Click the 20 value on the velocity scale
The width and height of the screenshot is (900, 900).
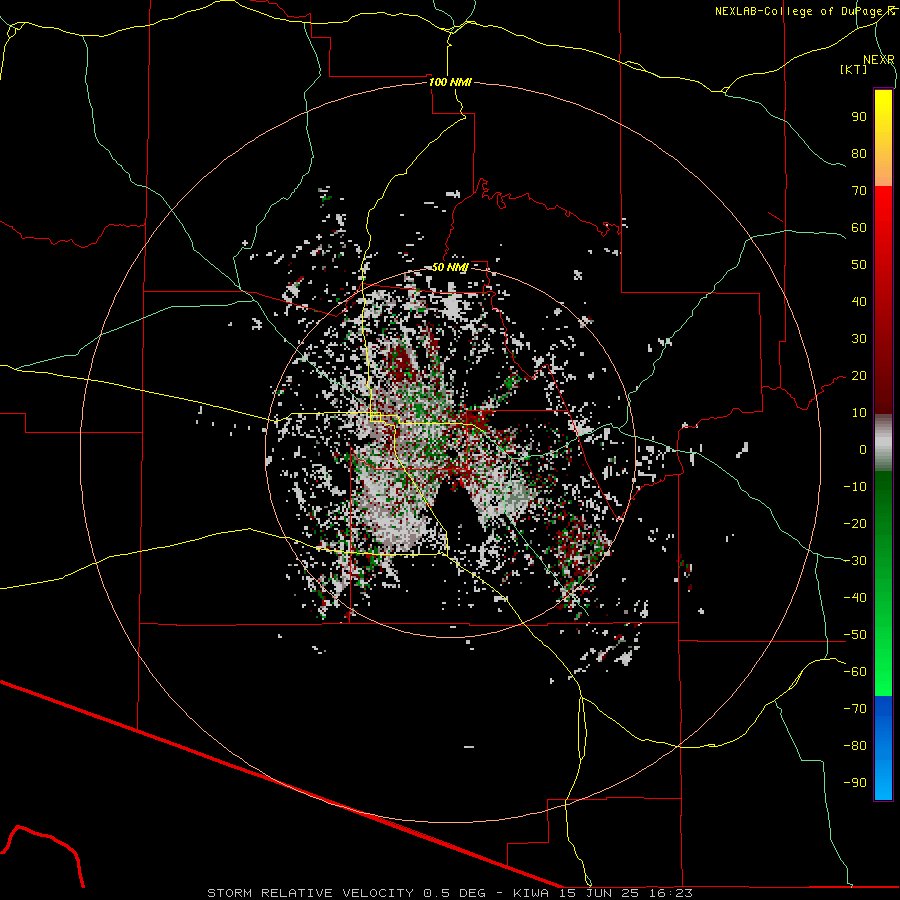(859, 376)
